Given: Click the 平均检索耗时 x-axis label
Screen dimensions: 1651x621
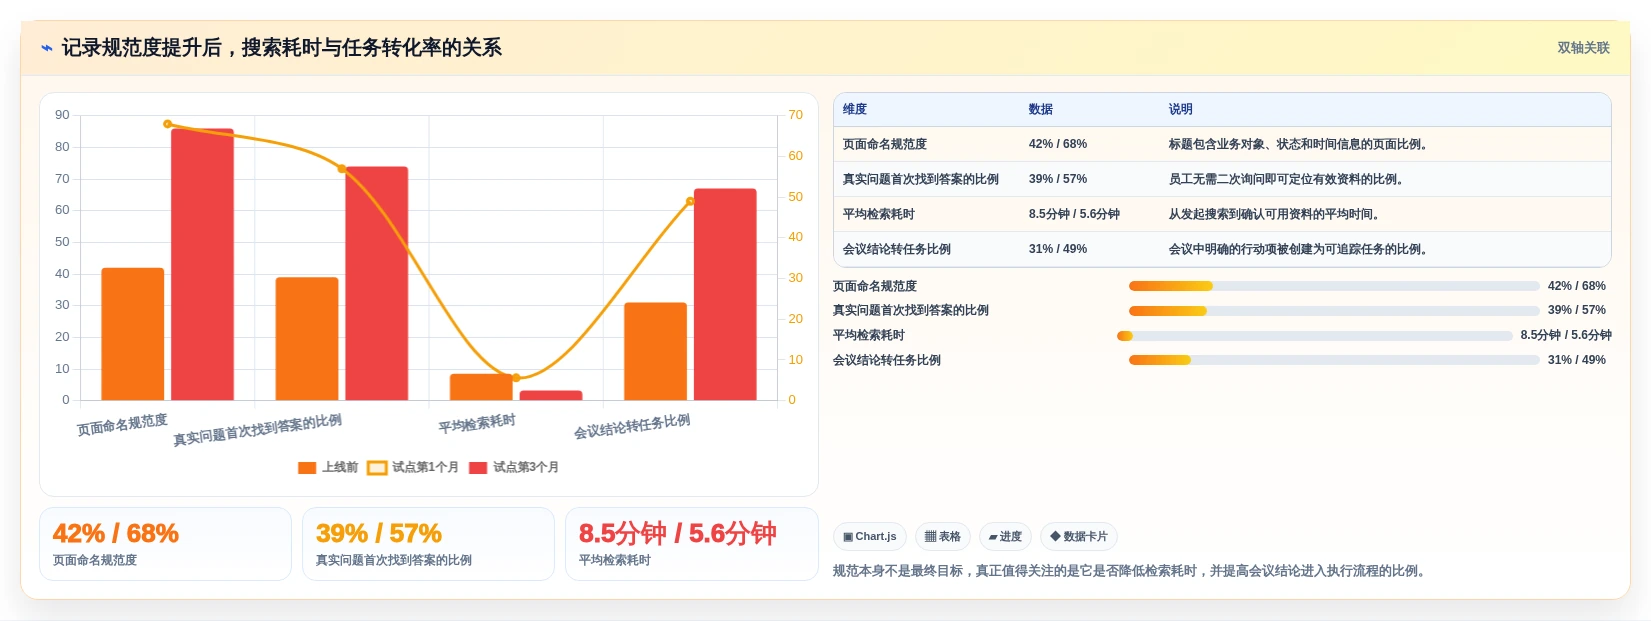Looking at the screenshot, I should pyautogui.click(x=477, y=424).
